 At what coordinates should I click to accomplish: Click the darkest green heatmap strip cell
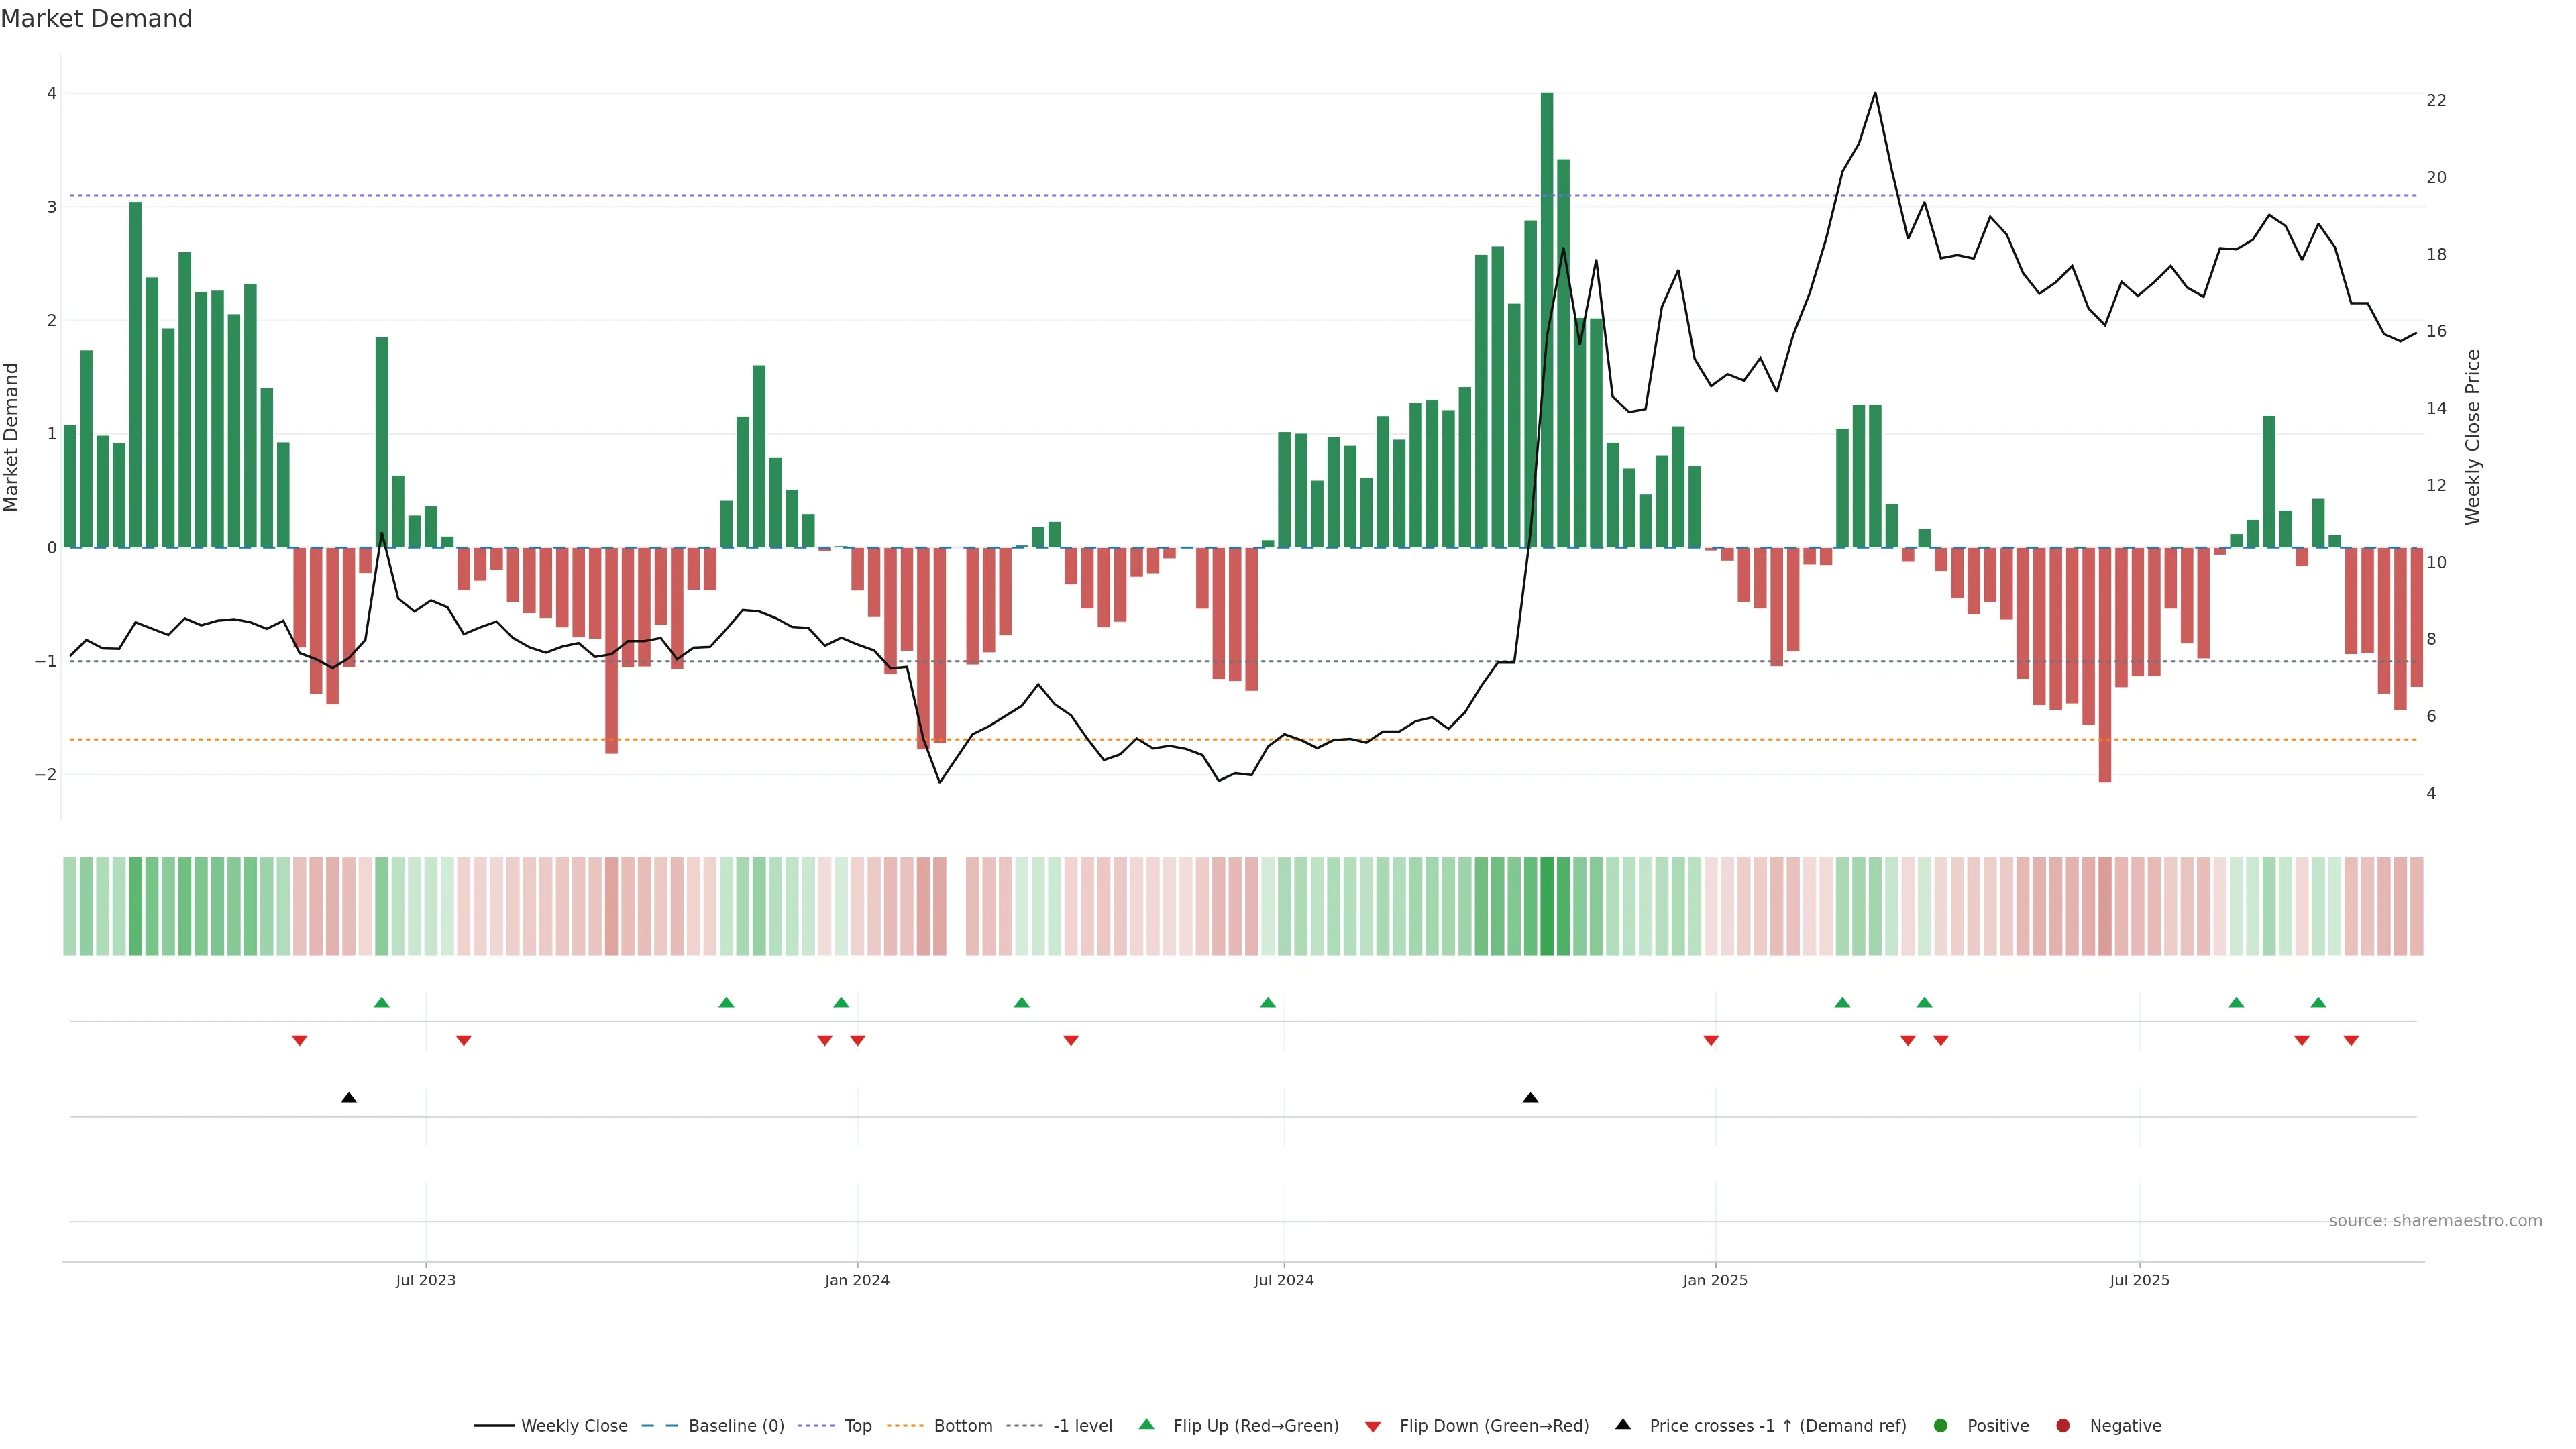pos(1547,906)
